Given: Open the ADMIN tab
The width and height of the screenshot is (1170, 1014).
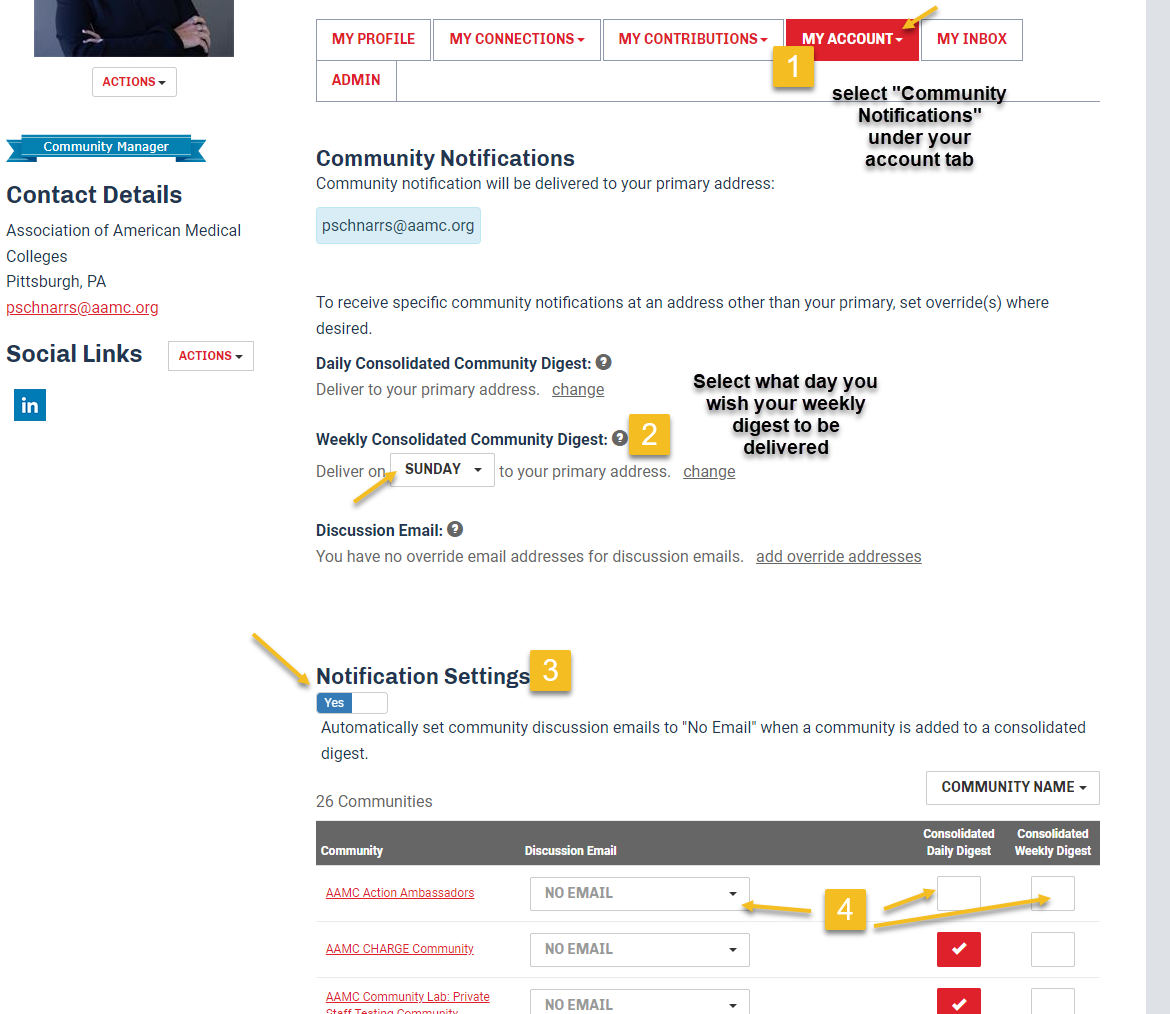Looking at the screenshot, I should point(356,81).
